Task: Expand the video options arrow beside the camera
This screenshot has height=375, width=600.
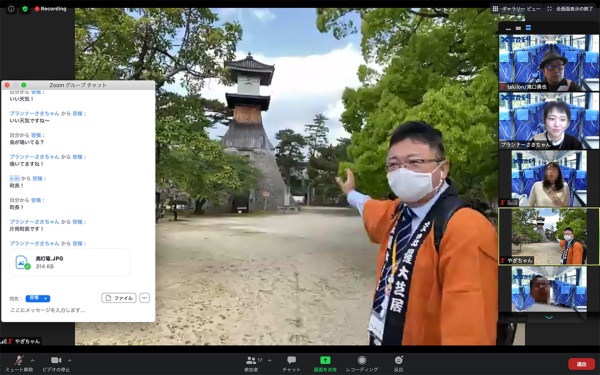Action: 69,360
